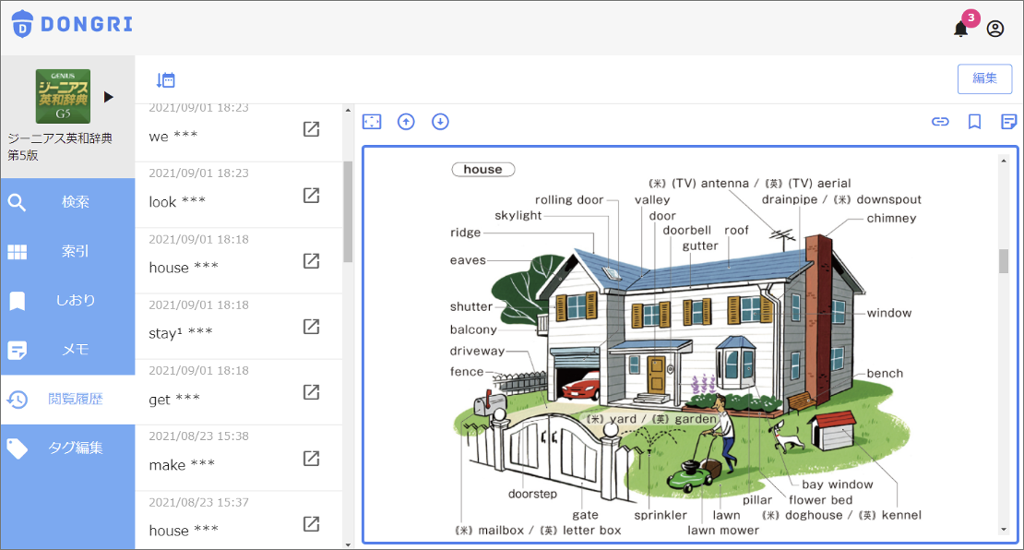
Task: Open the 'make' entry external-link icon
Action: tap(312, 459)
